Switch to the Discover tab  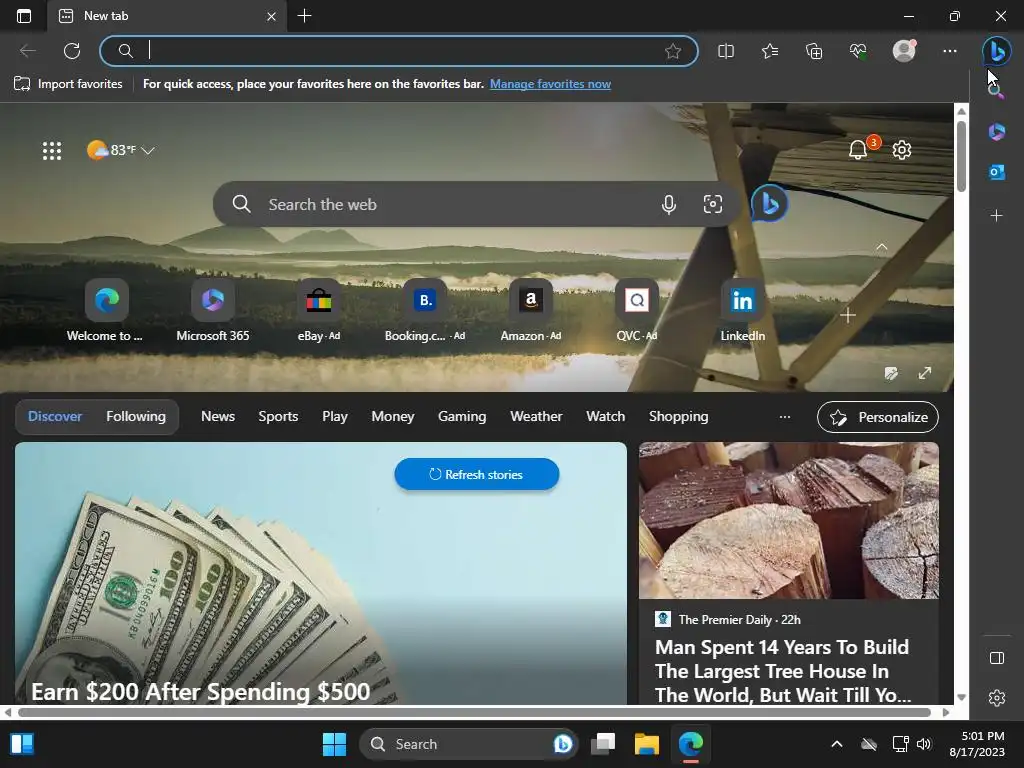[x=55, y=417]
